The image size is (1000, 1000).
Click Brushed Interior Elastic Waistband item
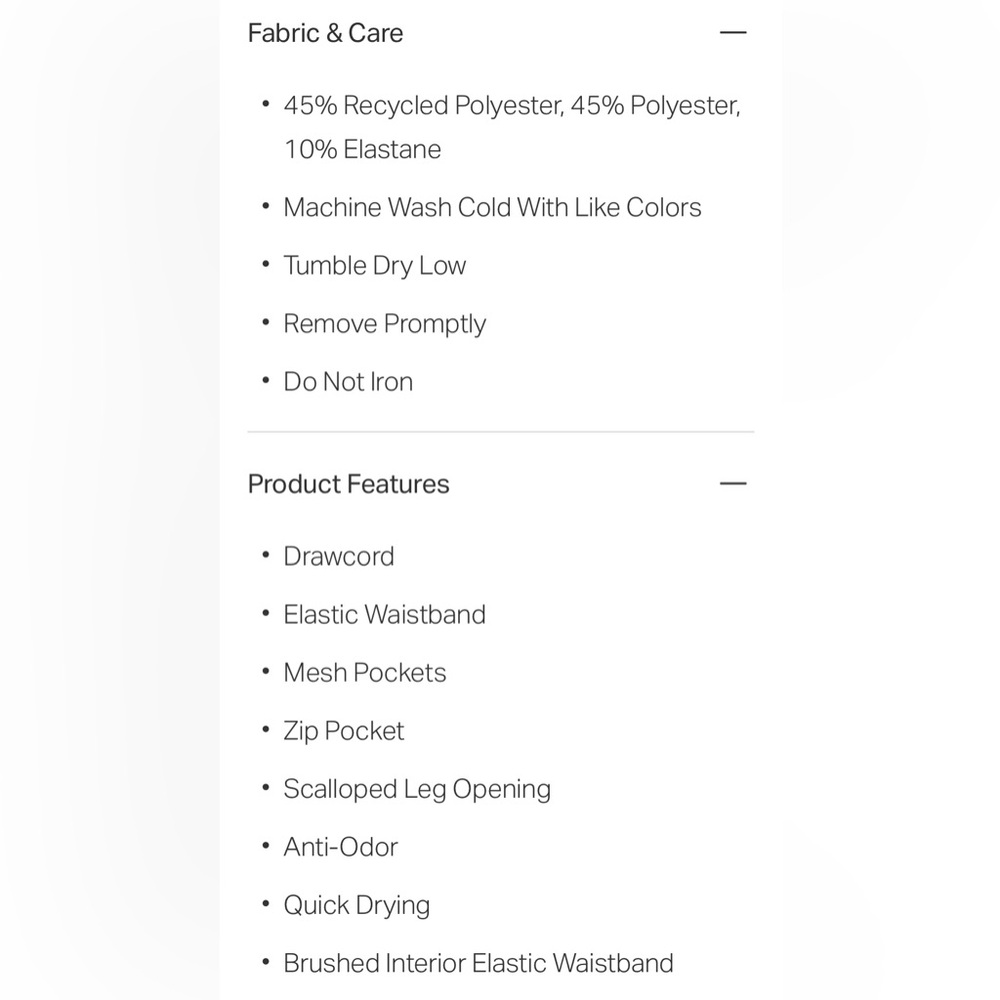(x=478, y=963)
